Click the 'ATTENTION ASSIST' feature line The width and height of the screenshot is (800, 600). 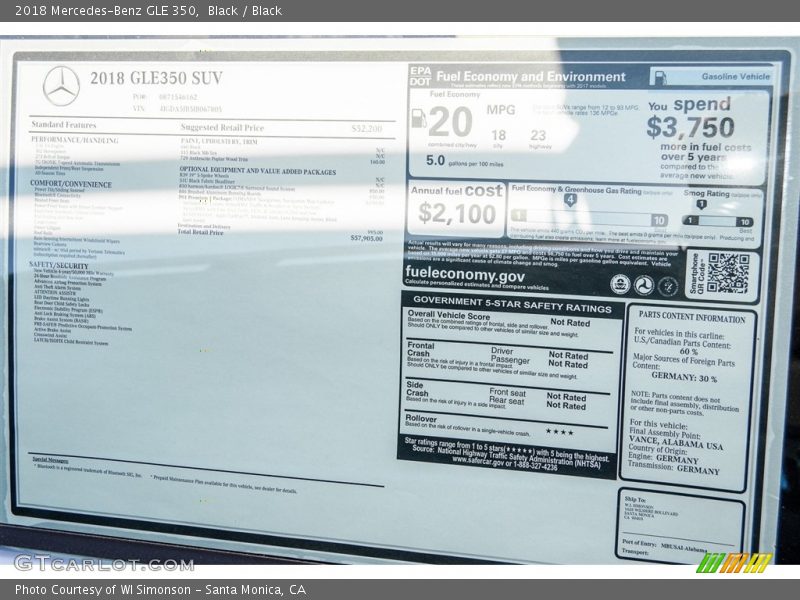[54, 293]
